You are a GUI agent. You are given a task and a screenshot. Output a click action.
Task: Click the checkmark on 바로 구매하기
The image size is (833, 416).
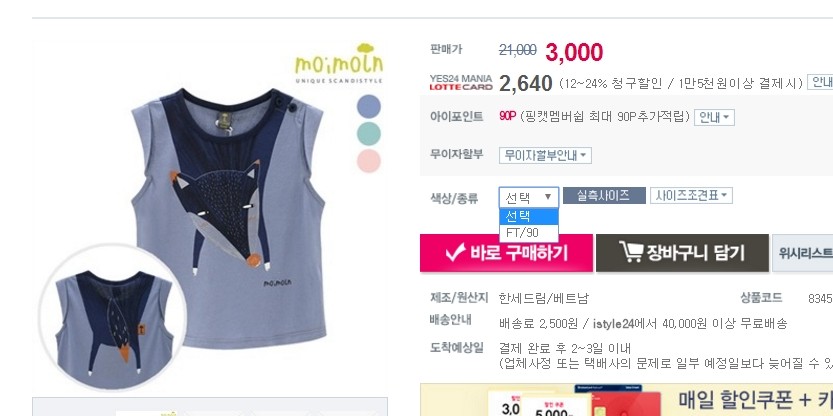point(455,252)
